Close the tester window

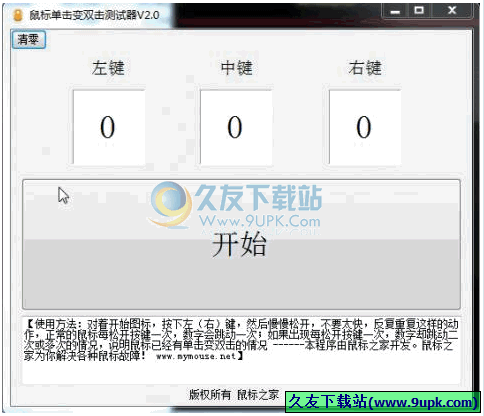point(452,11)
